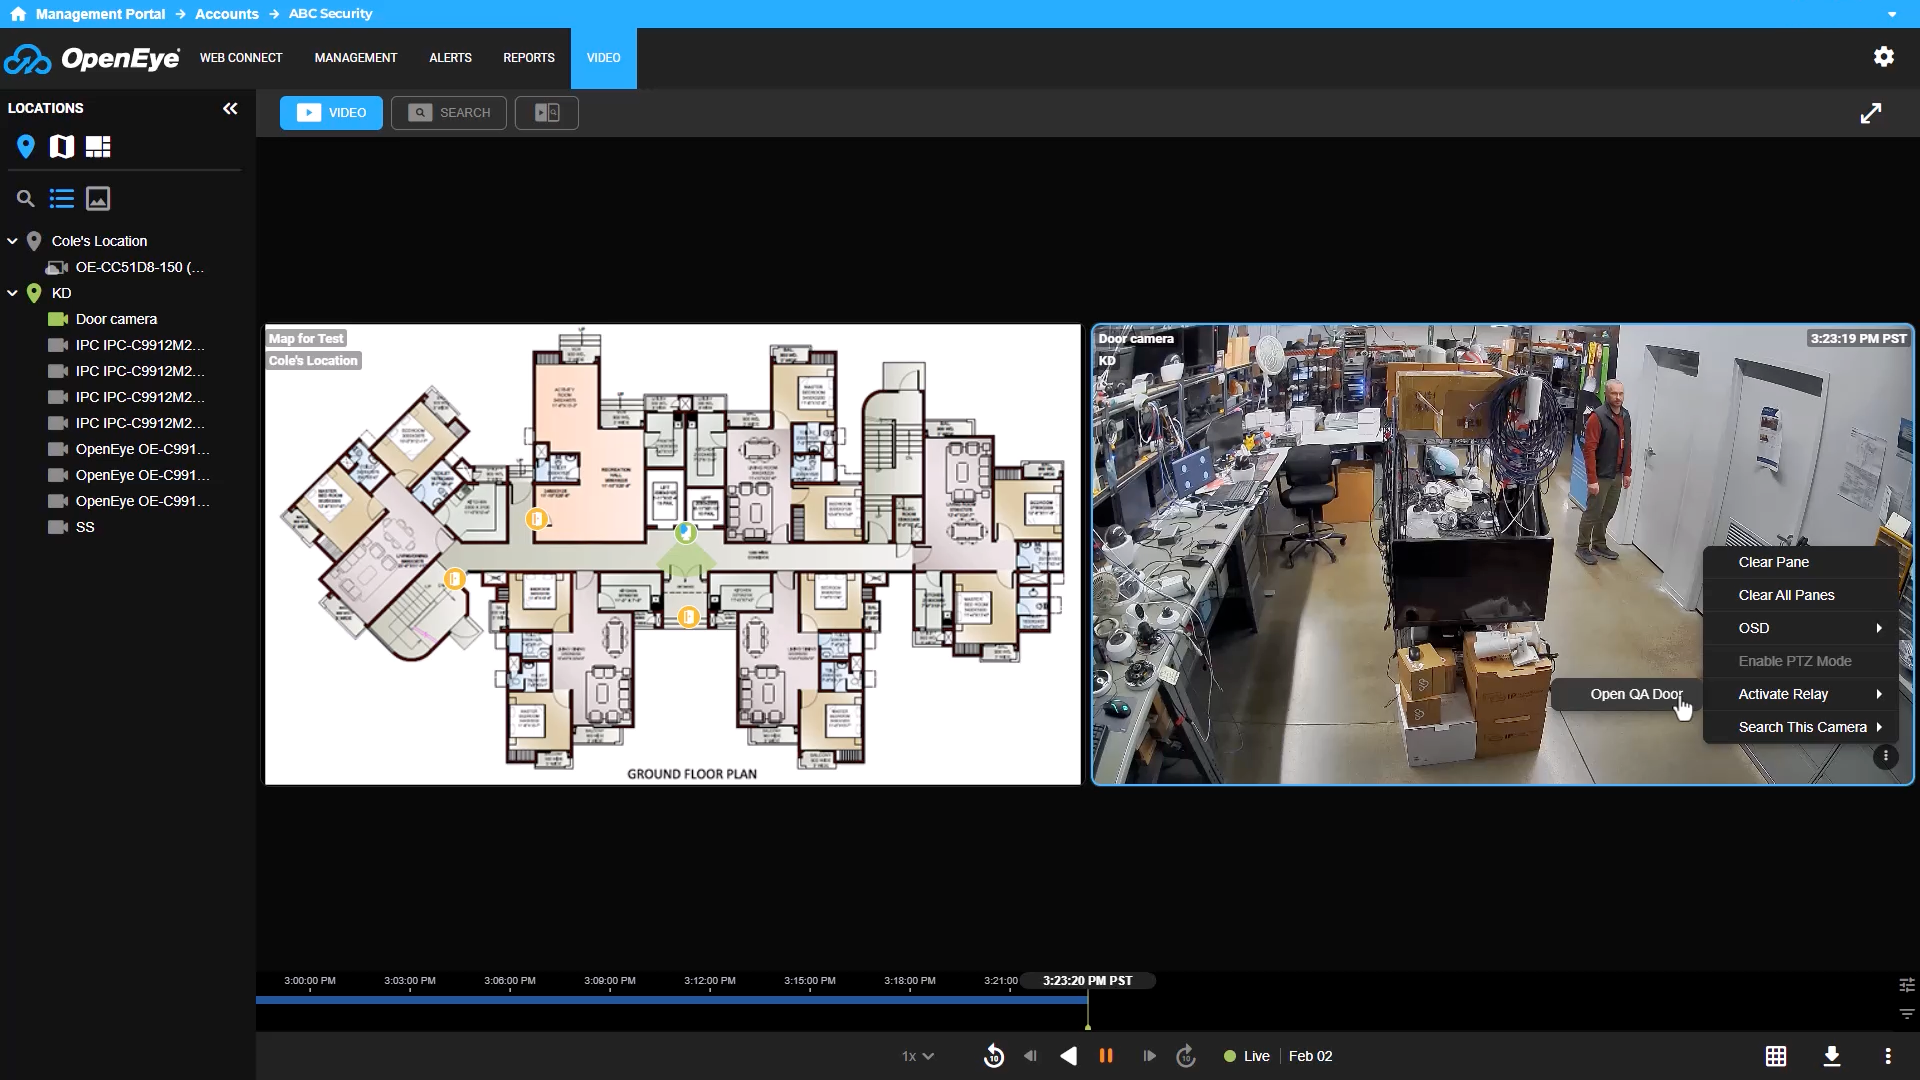Click the Search button in toolbar

(x=449, y=113)
